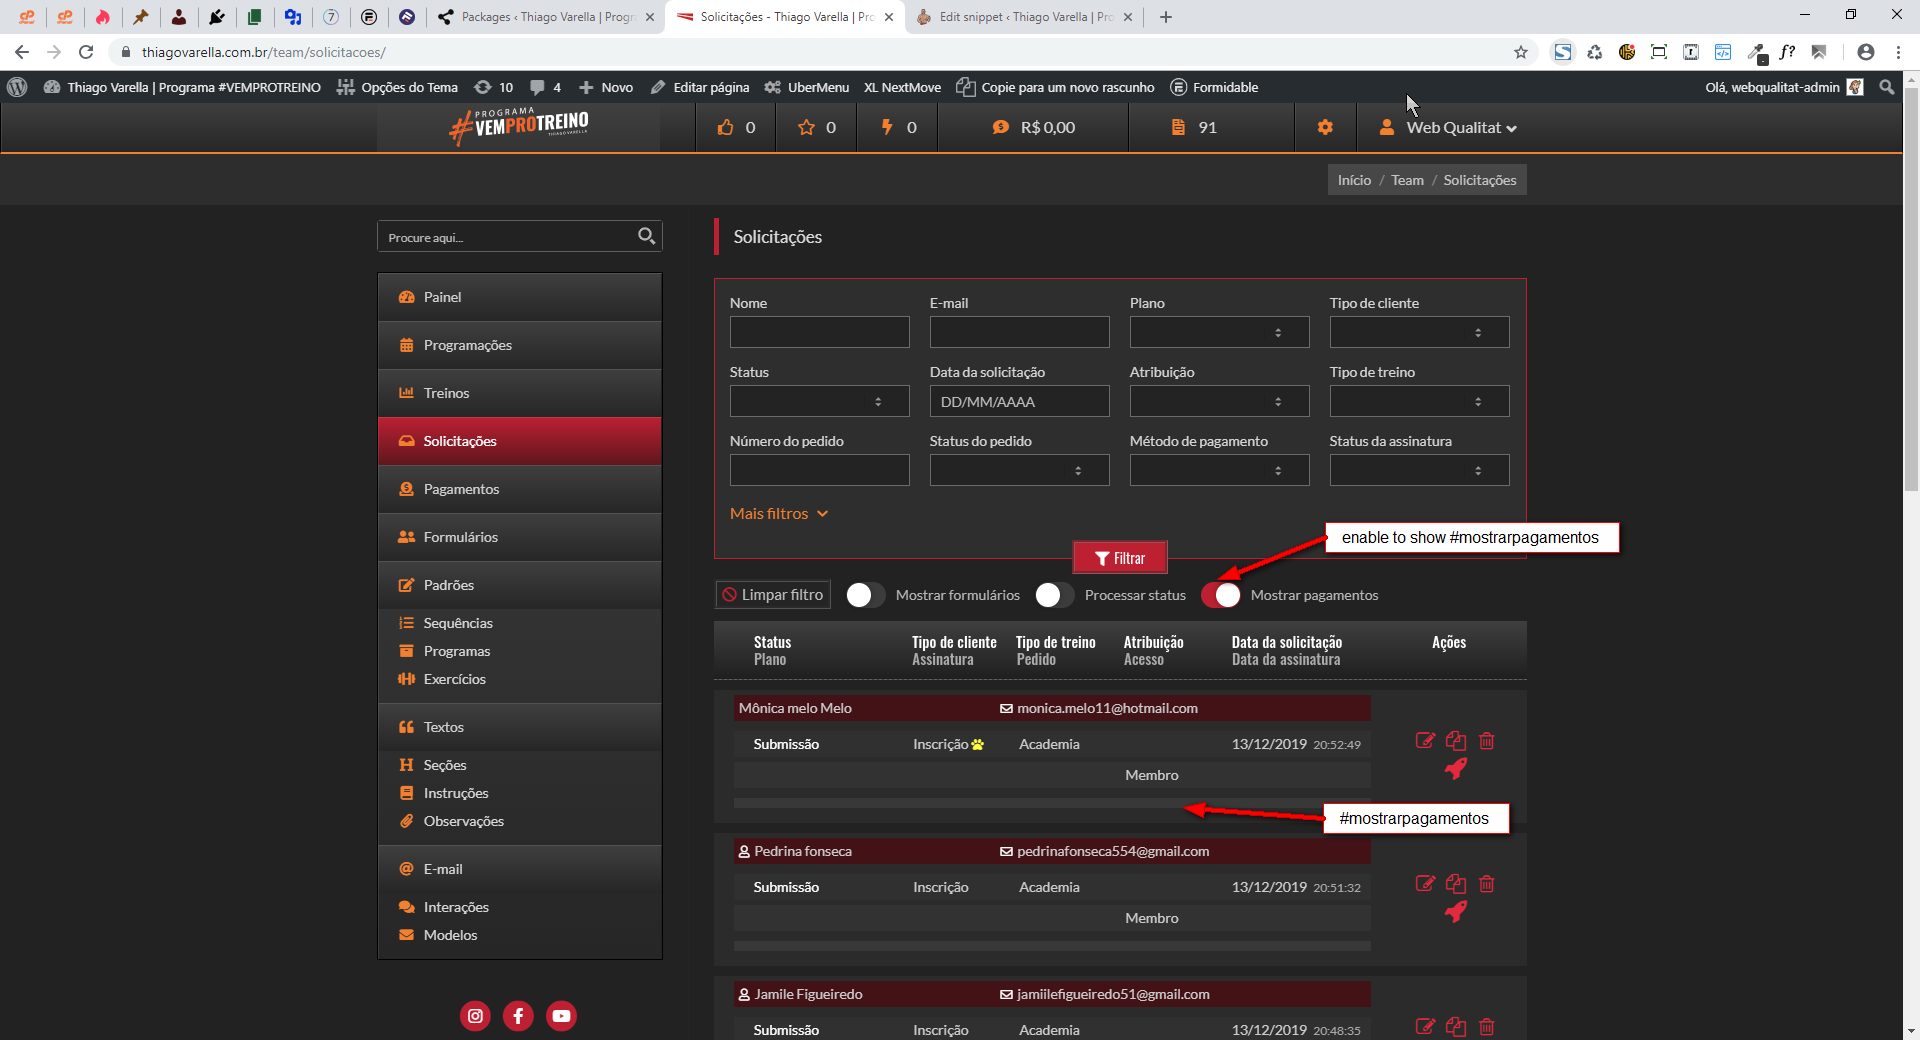The height and width of the screenshot is (1040, 1920).
Task: Open the Plano dropdown filter
Action: pyautogui.click(x=1219, y=332)
